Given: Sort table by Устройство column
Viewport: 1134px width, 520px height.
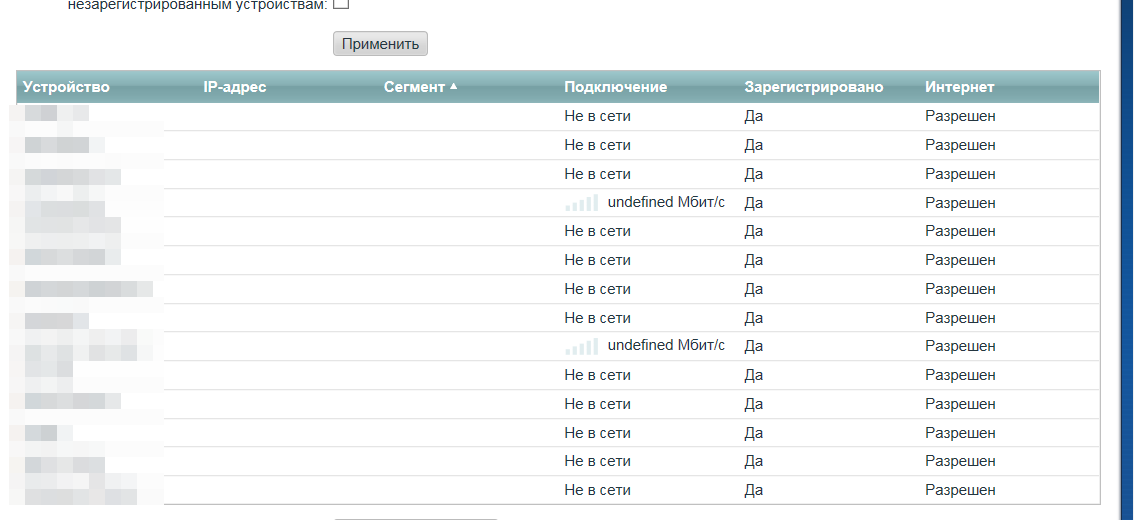Looking at the screenshot, I should [x=66, y=87].
